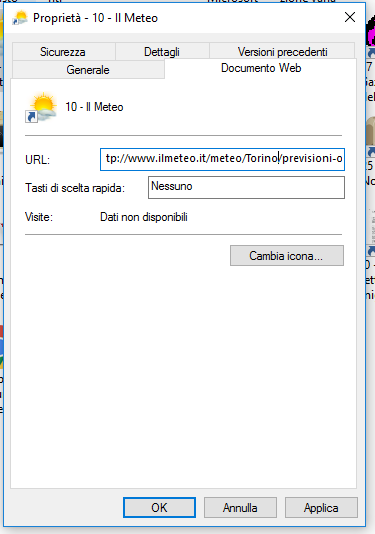Select the Generale tab

[88, 70]
